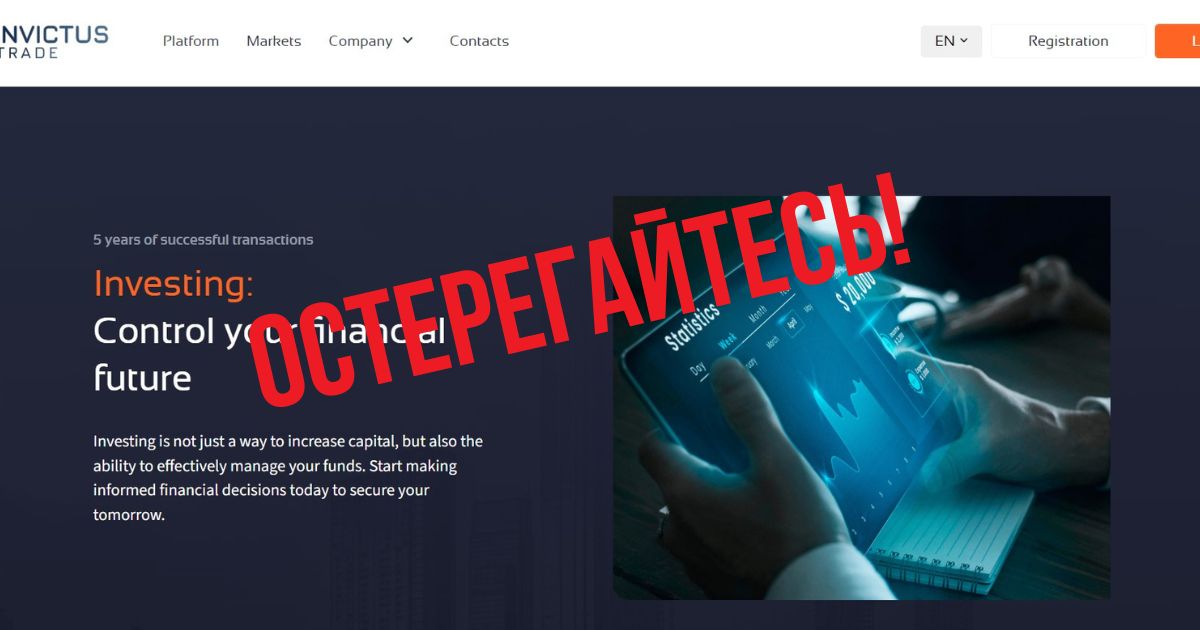
Task: Click the "Control your financial future" headline
Action: (x=269, y=354)
